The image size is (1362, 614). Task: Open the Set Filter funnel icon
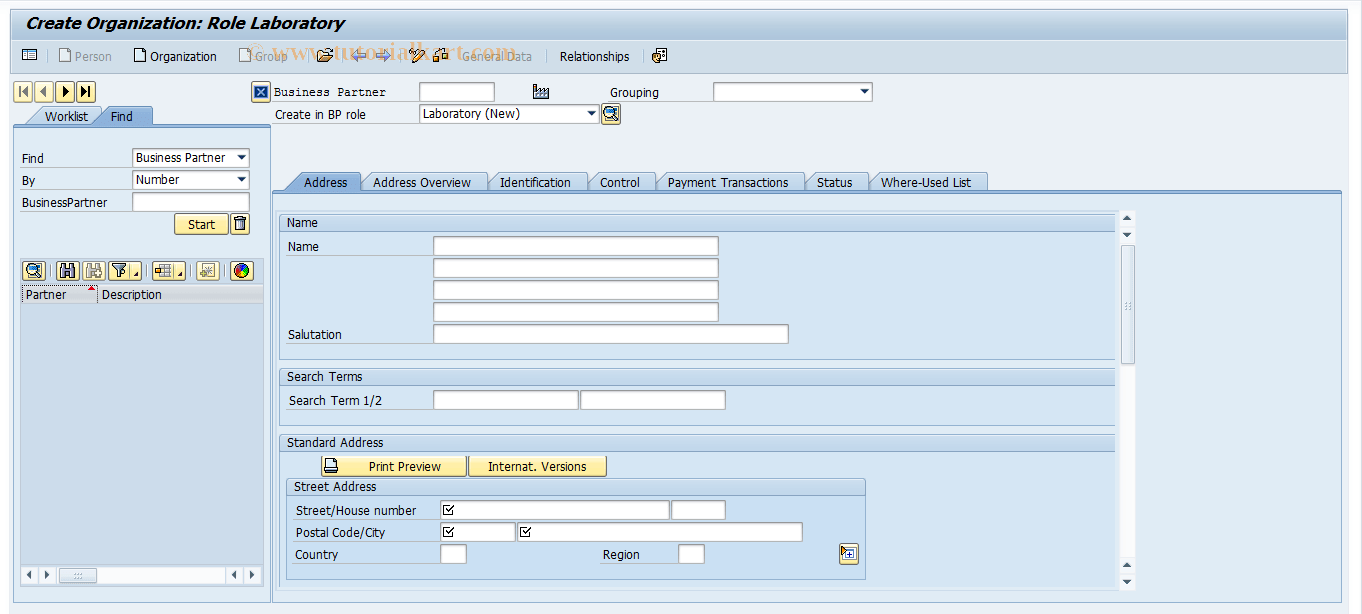pos(119,270)
